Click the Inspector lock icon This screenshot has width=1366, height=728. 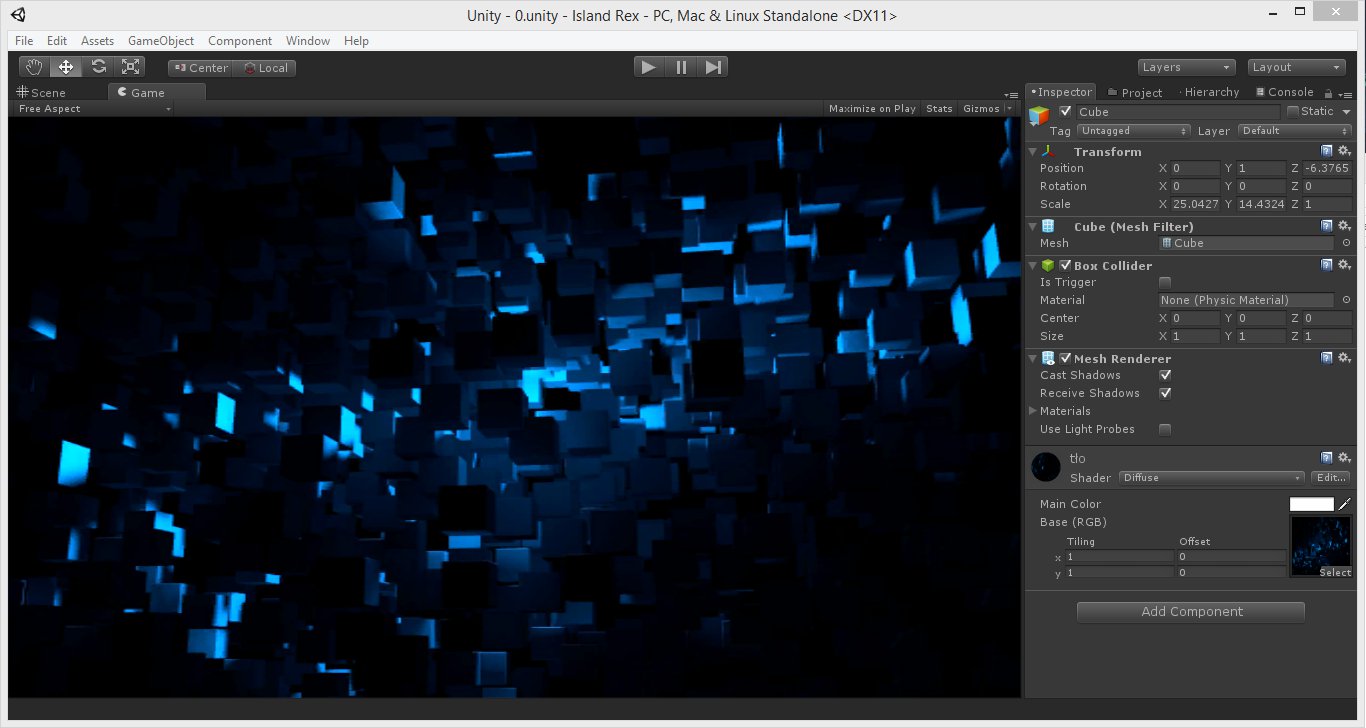(1328, 93)
